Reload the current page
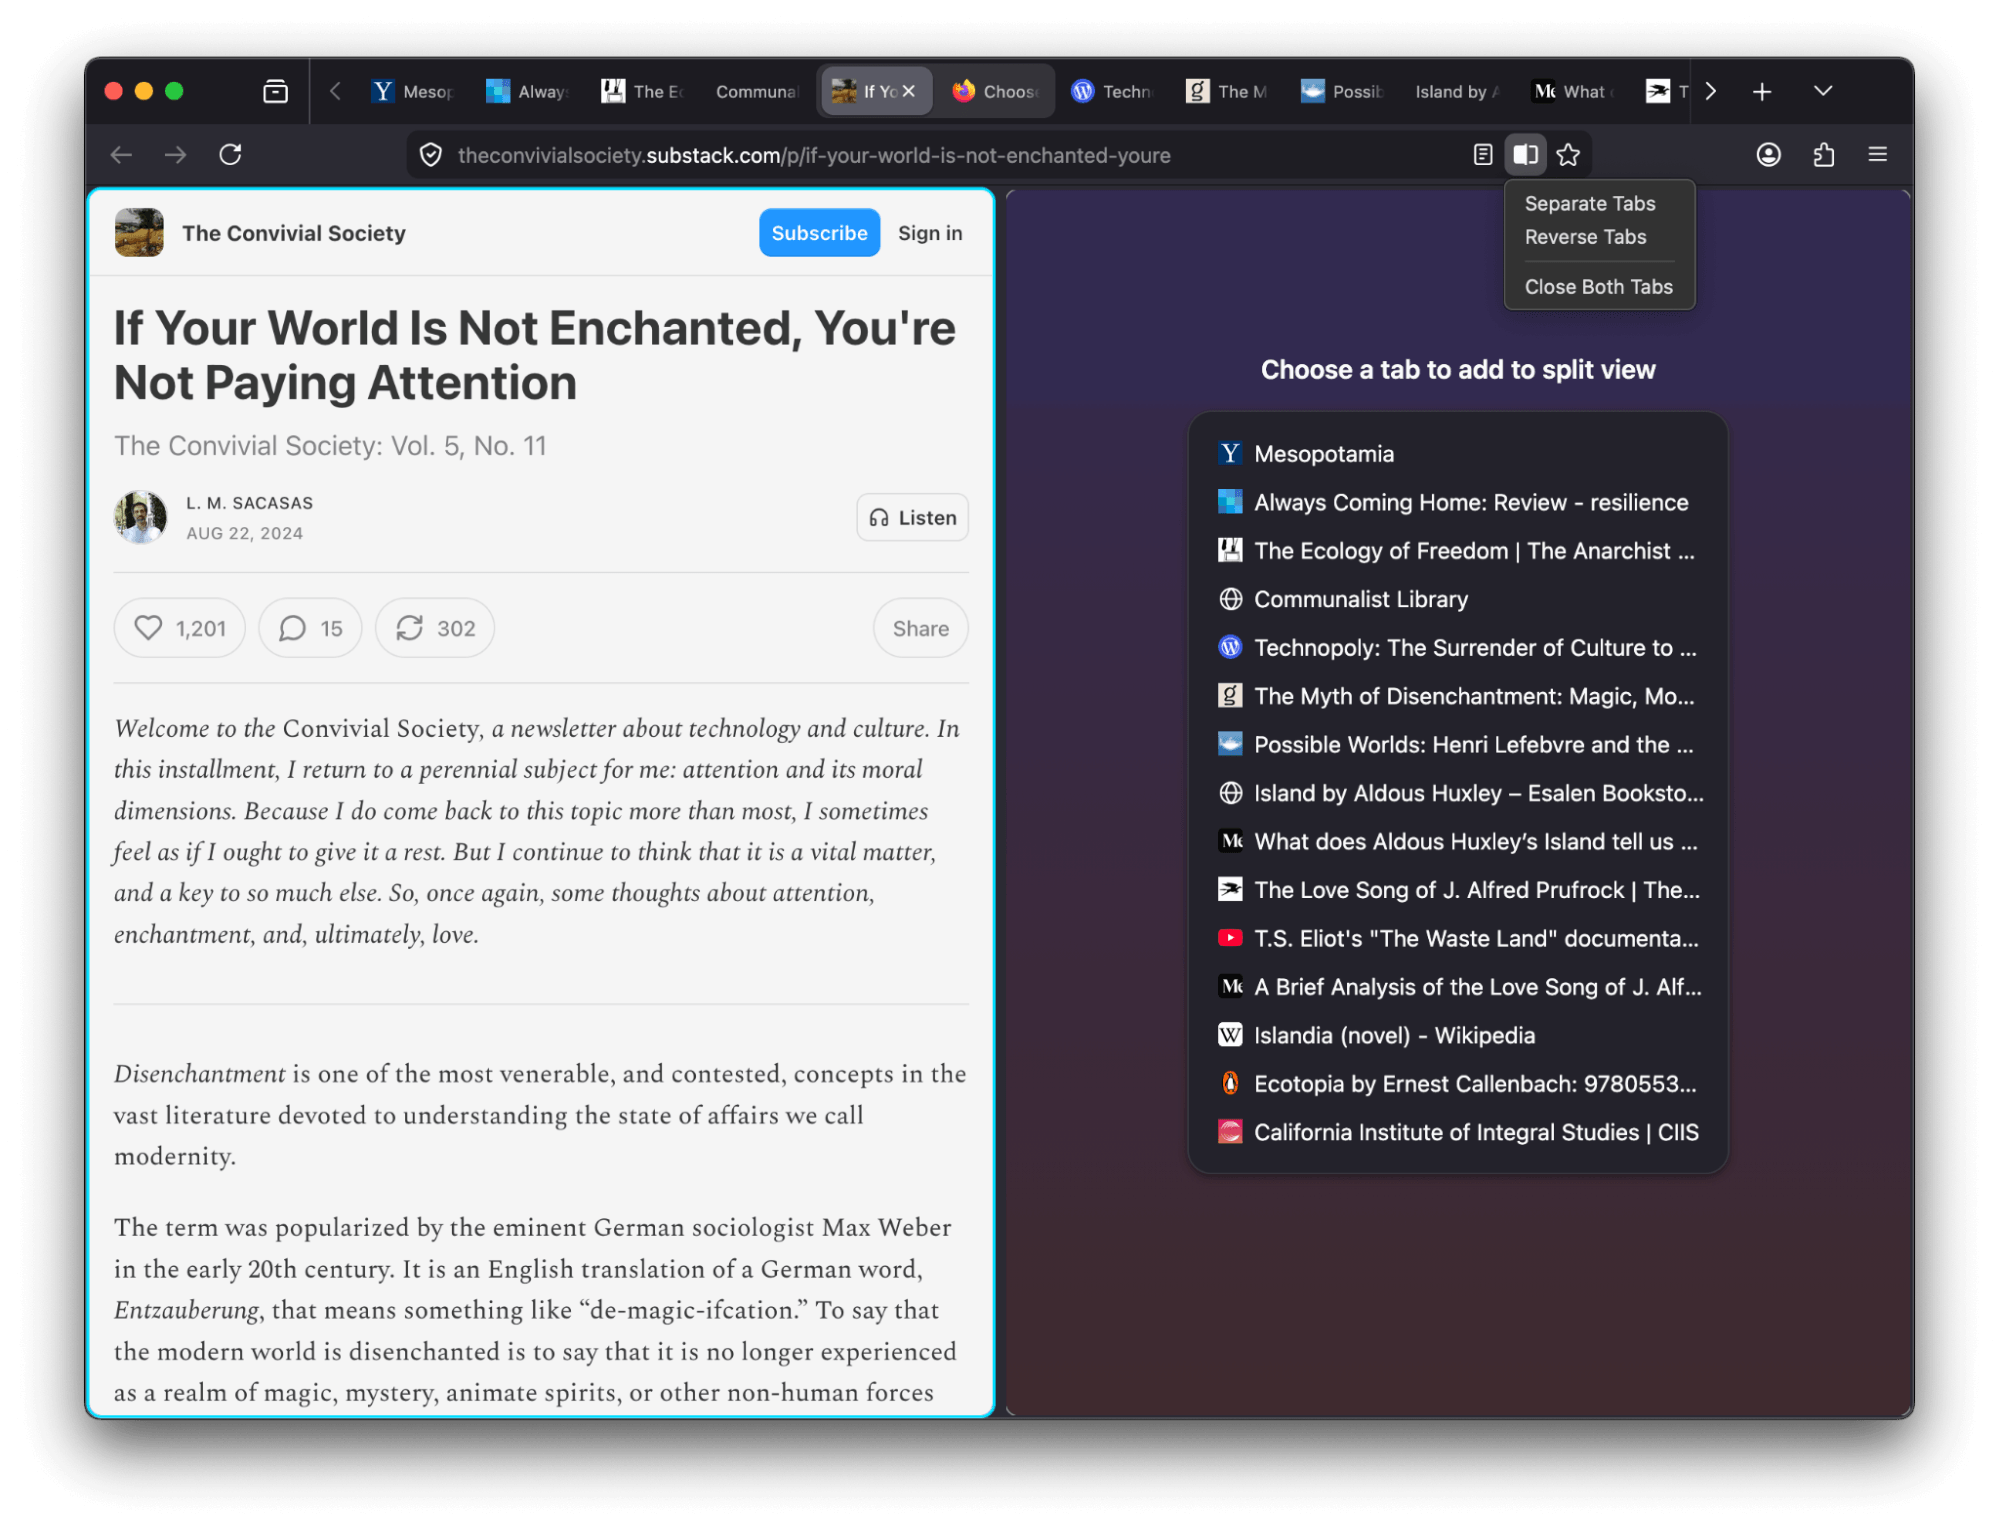 click(231, 155)
